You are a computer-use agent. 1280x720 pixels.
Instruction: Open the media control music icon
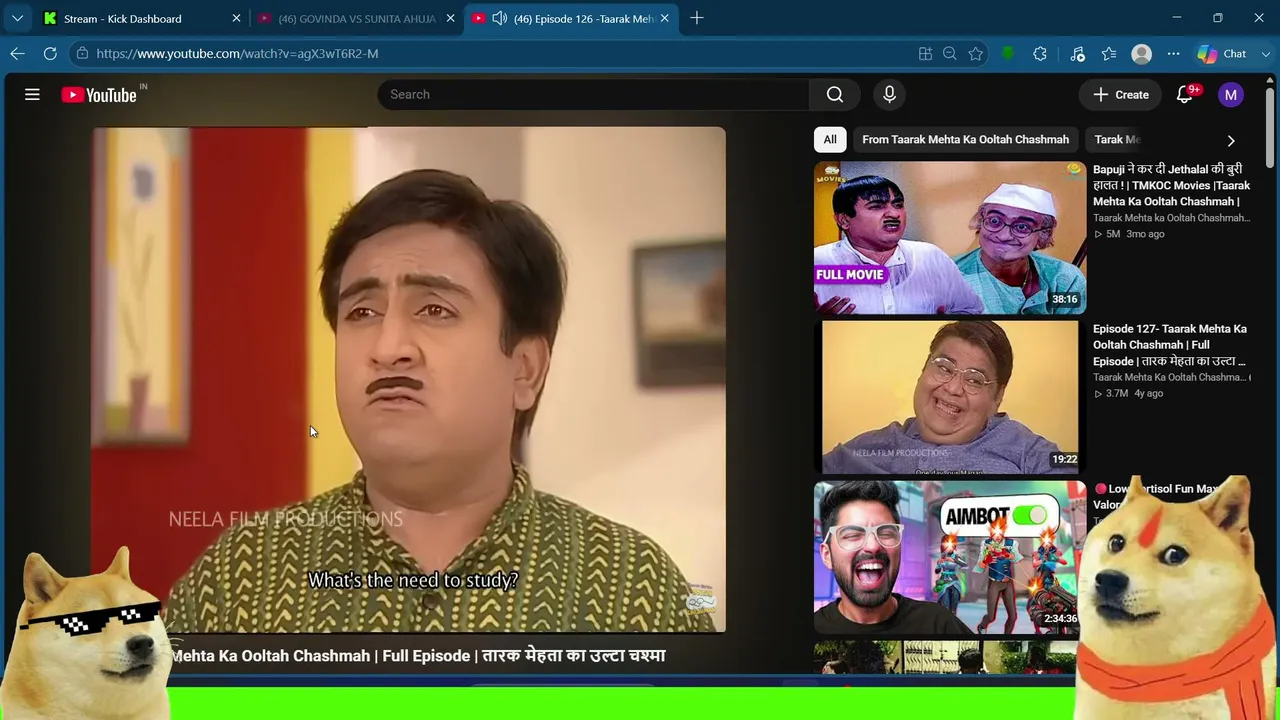[1077, 53]
